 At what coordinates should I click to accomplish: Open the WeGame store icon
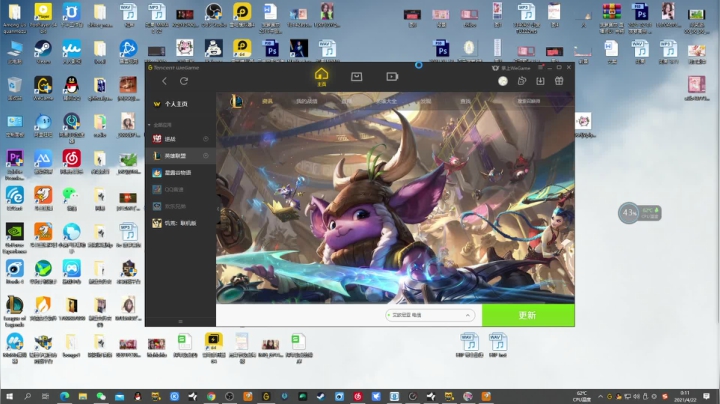(x=356, y=77)
